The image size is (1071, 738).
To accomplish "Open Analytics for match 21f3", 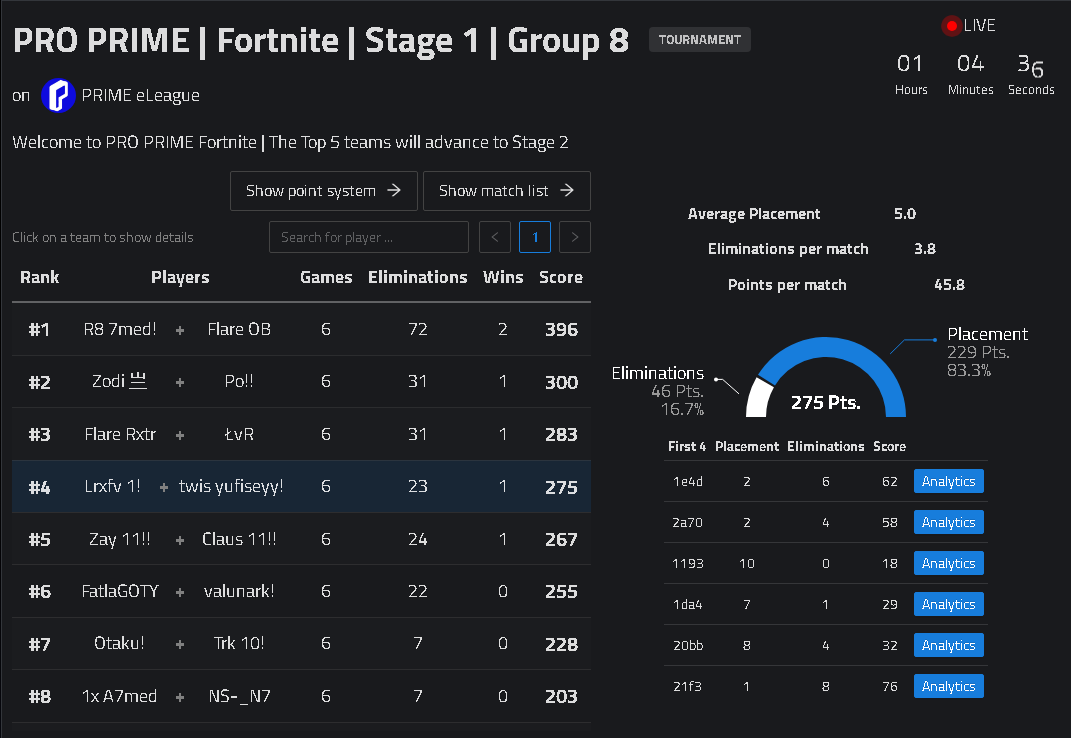I will click(949, 686).
